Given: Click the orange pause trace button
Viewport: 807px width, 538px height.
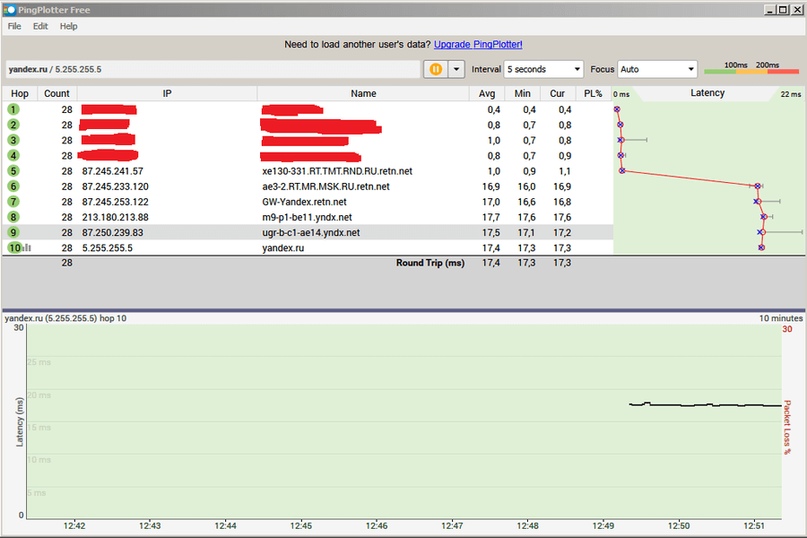Looking at the screenshot, I should click(436, 69).
